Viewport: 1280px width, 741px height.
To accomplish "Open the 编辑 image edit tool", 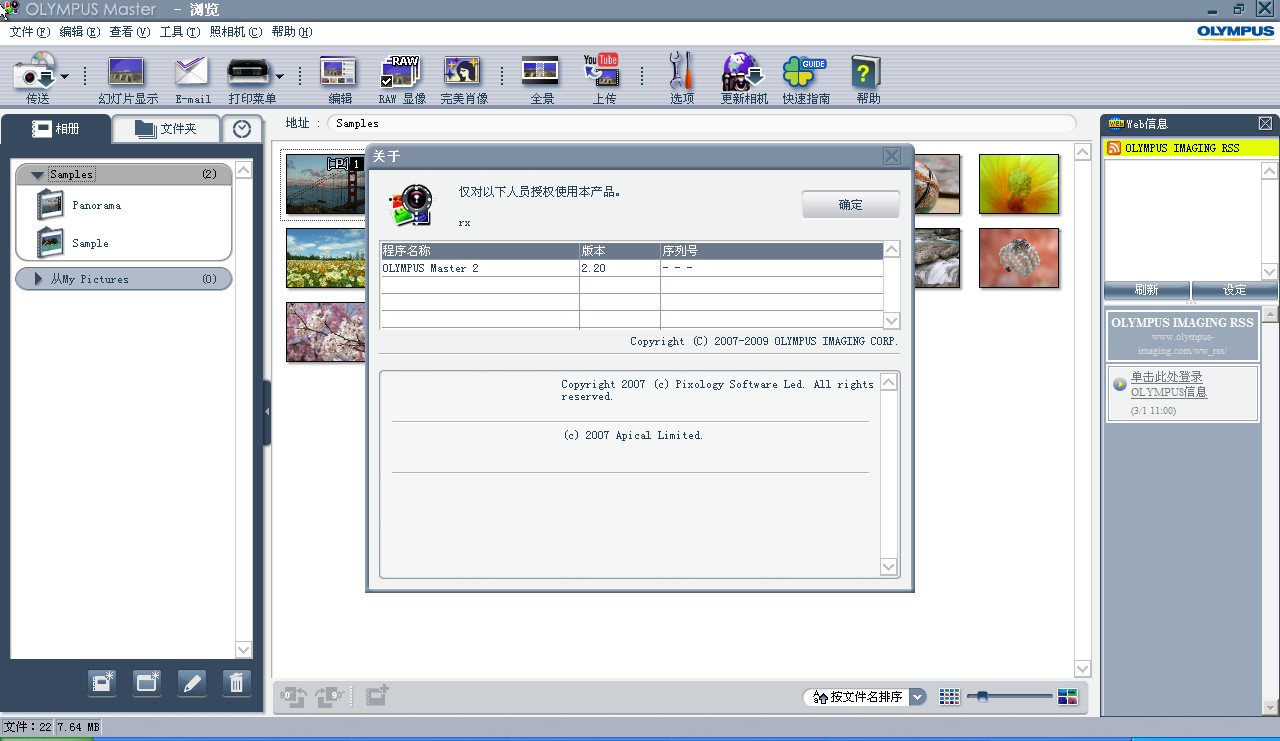I will click(x=338, y=72).
